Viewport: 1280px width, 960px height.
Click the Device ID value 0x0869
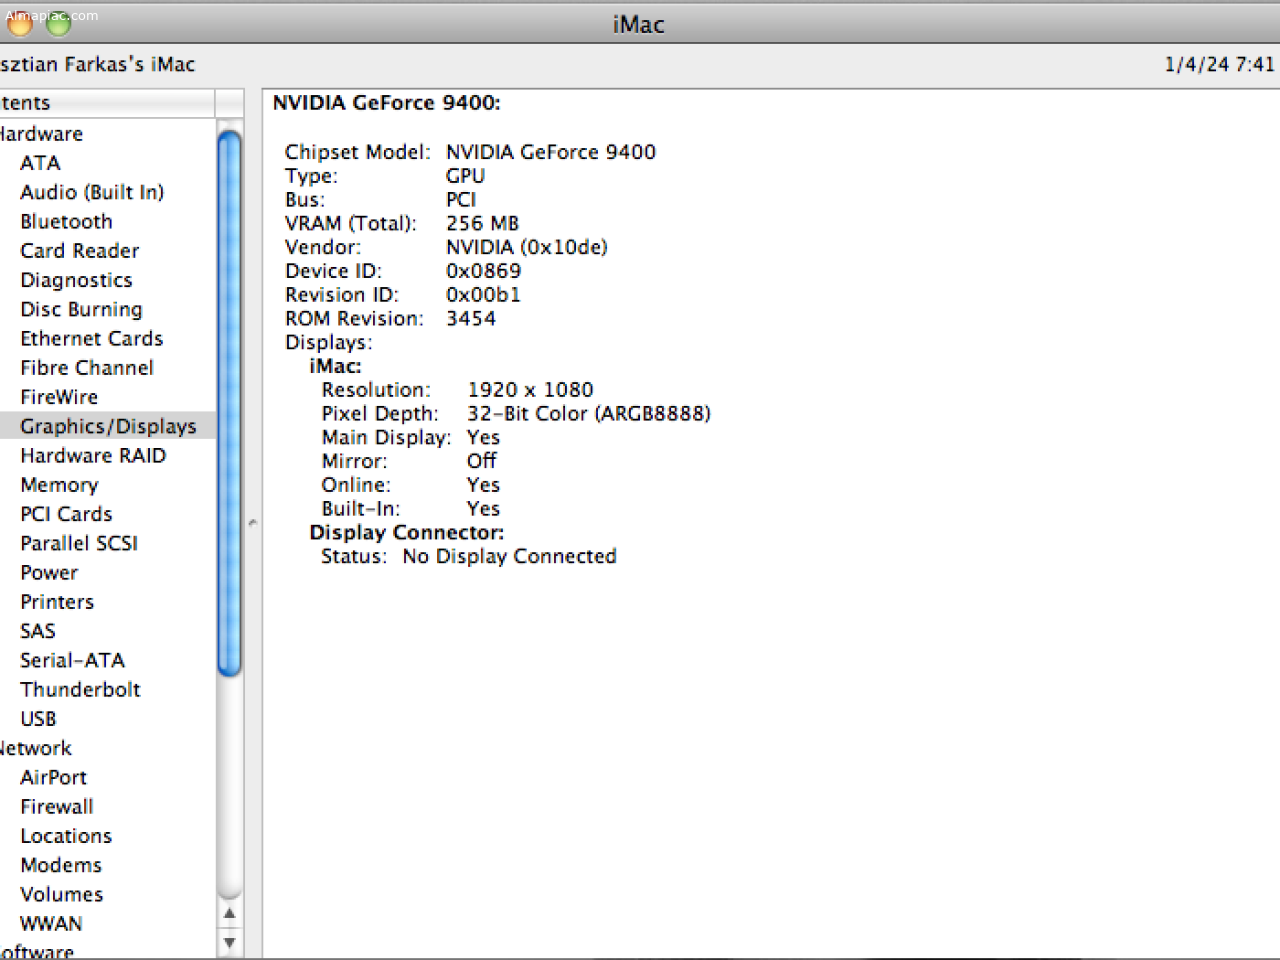click(x=483, y=271)
